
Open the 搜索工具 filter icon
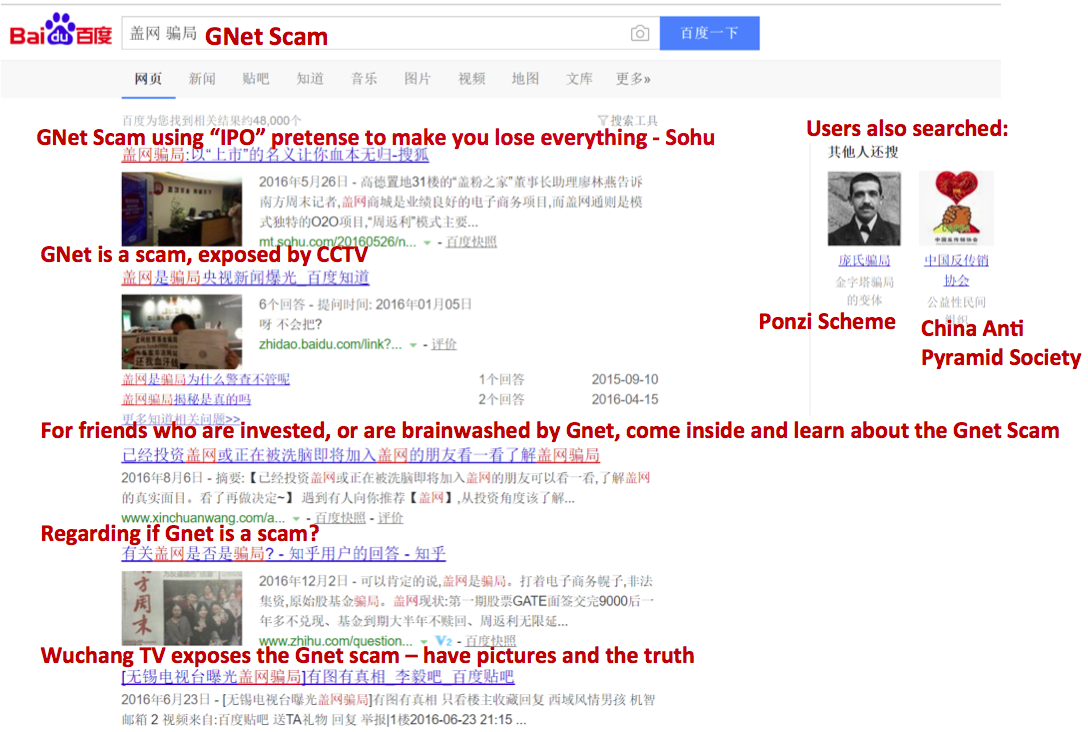click(x=602, y=121)
